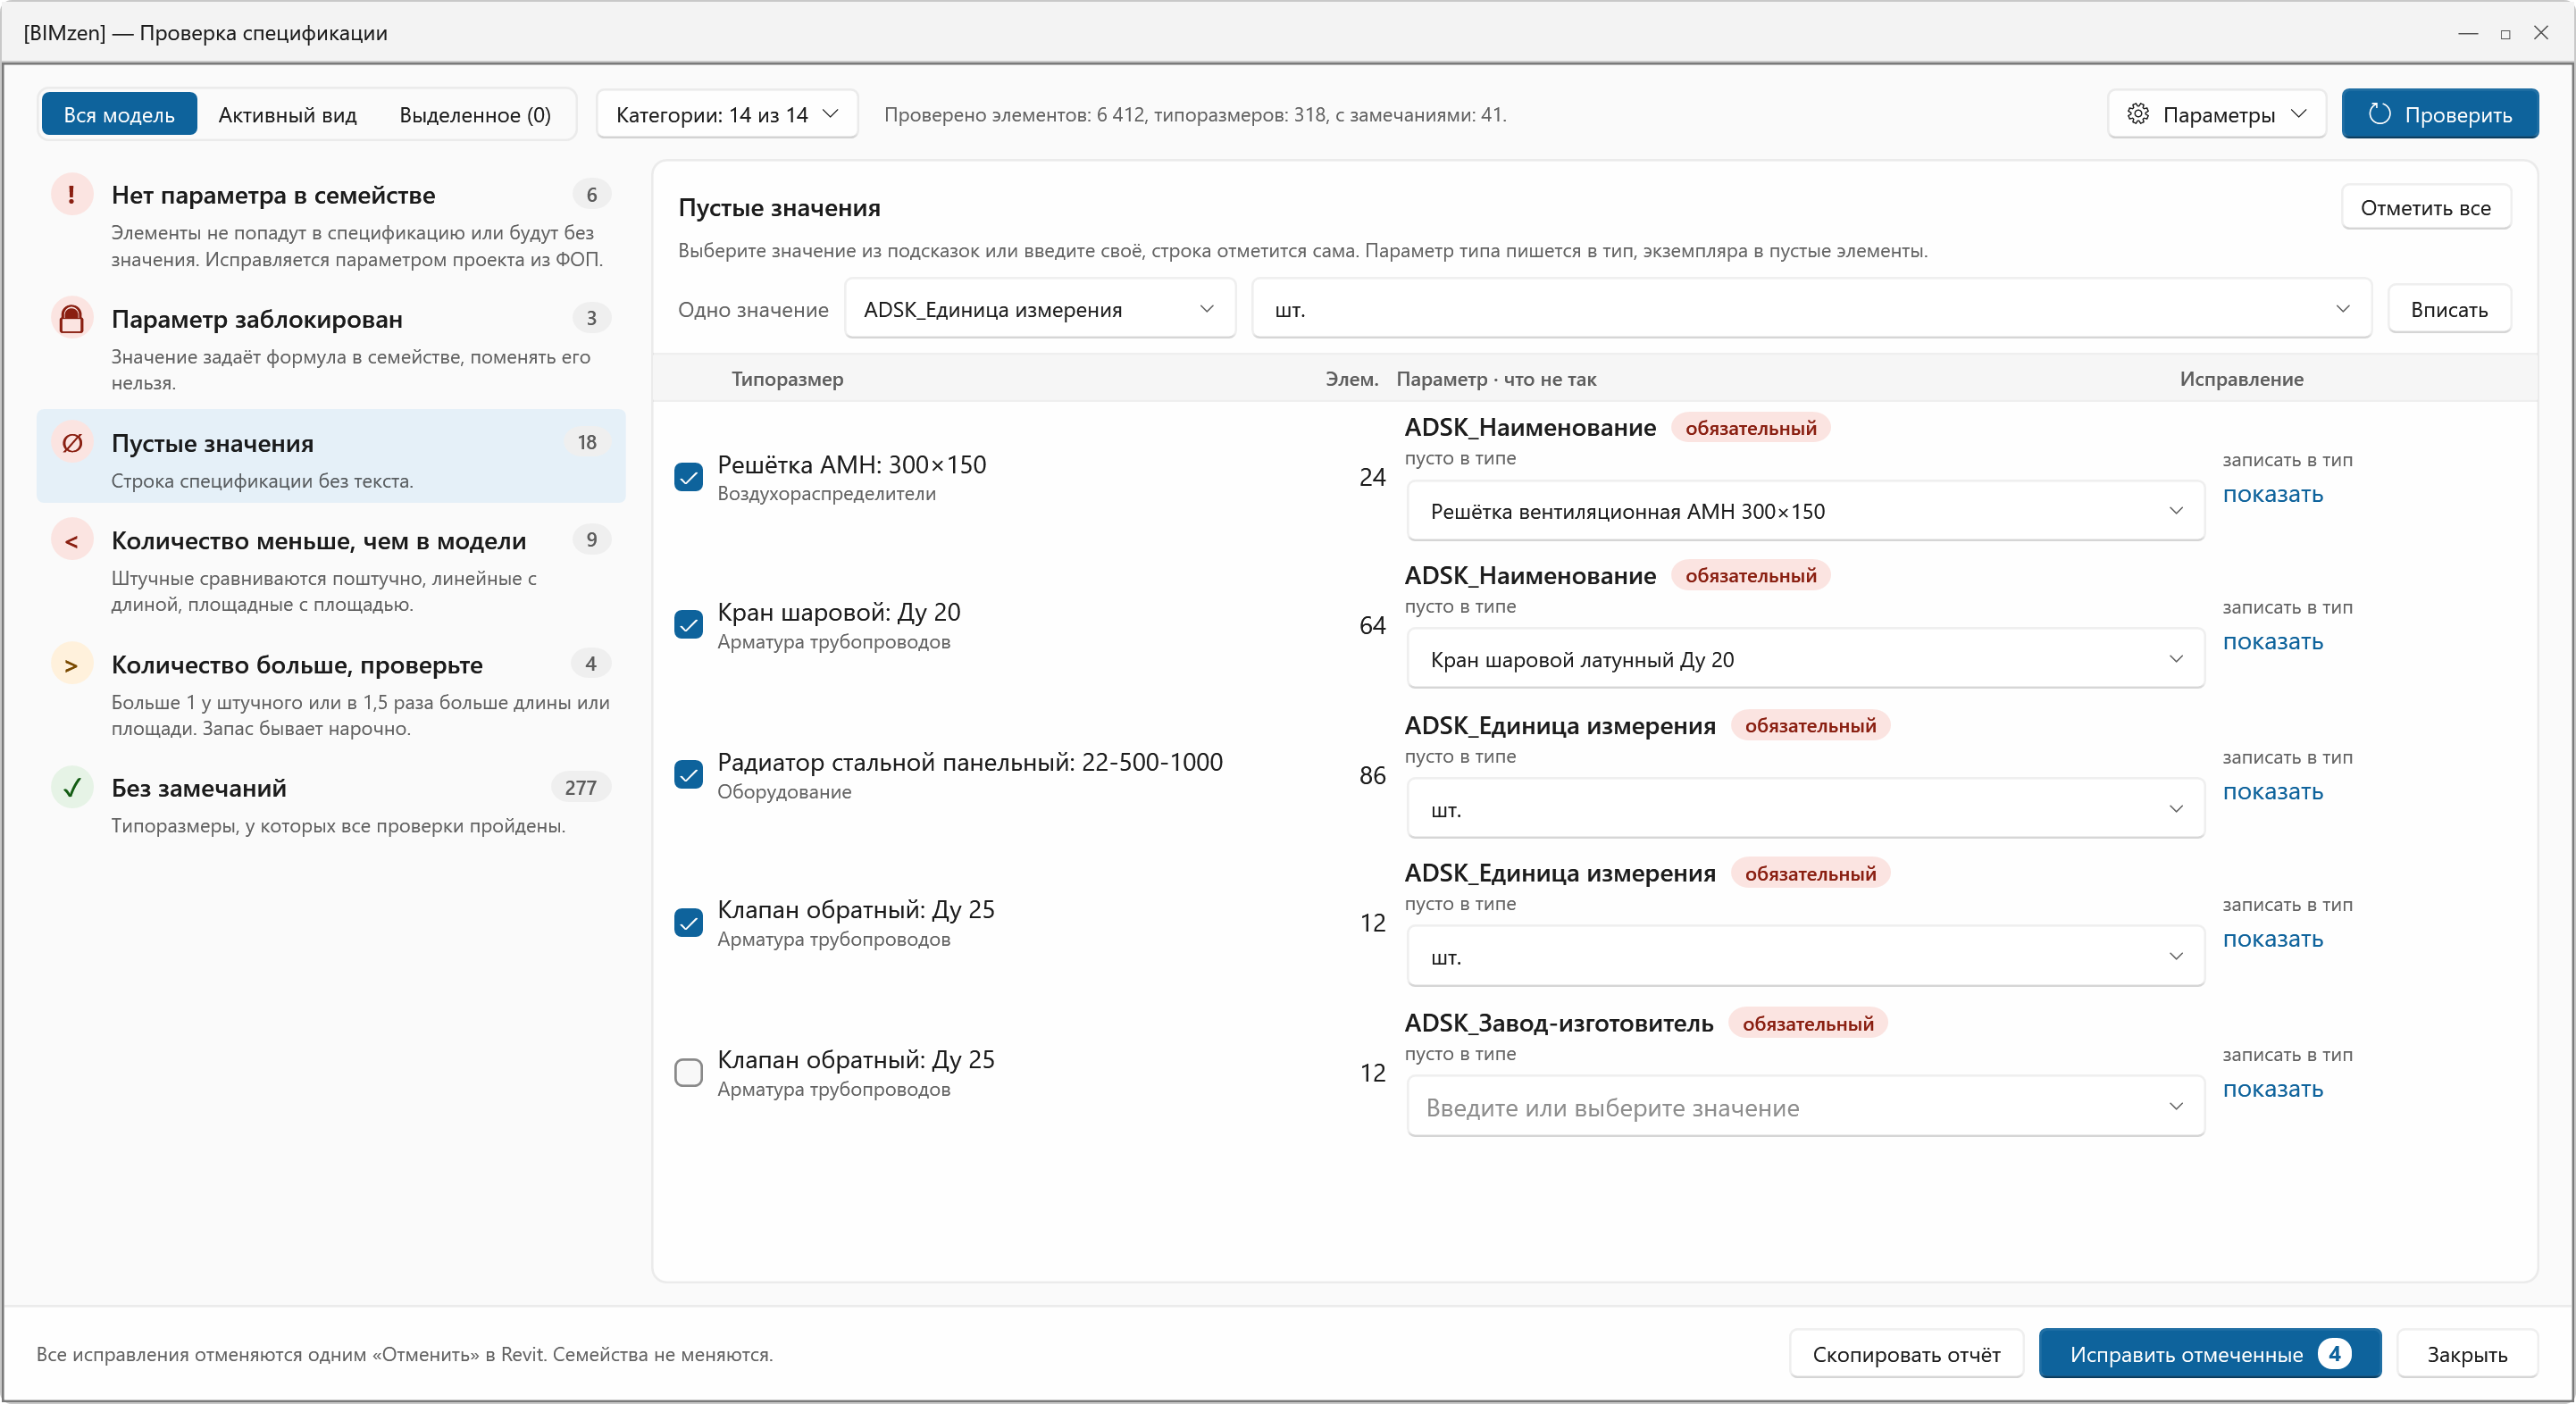Image resolution: width=2576 pixels, height=1404 pixels.
Task: Click the Проверить button
Action: (2439, 114)
